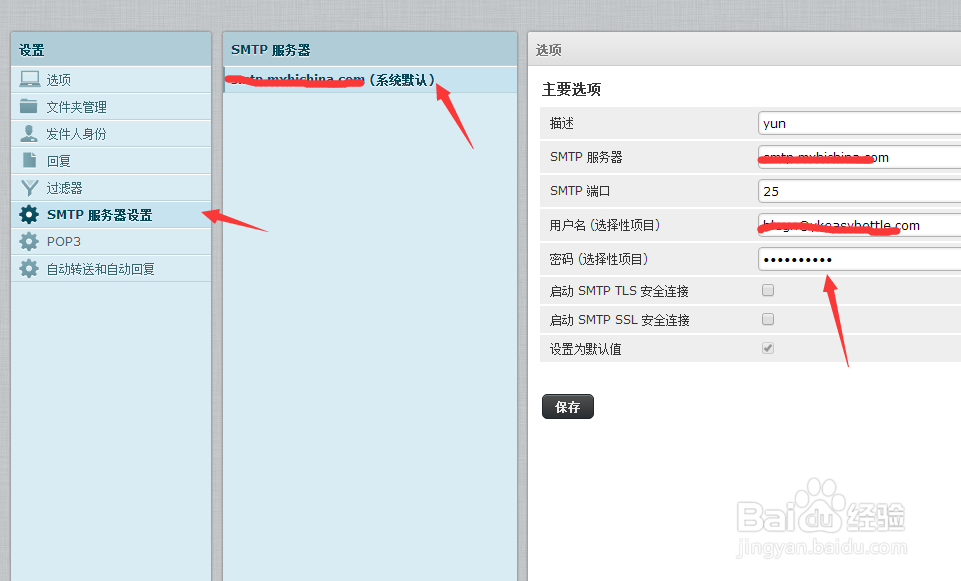The width and height of the screenshot is (961, 581).
Task: Enable 启动 SMTP SSL 安全连接 checkbox
Action: pos(768,319)
